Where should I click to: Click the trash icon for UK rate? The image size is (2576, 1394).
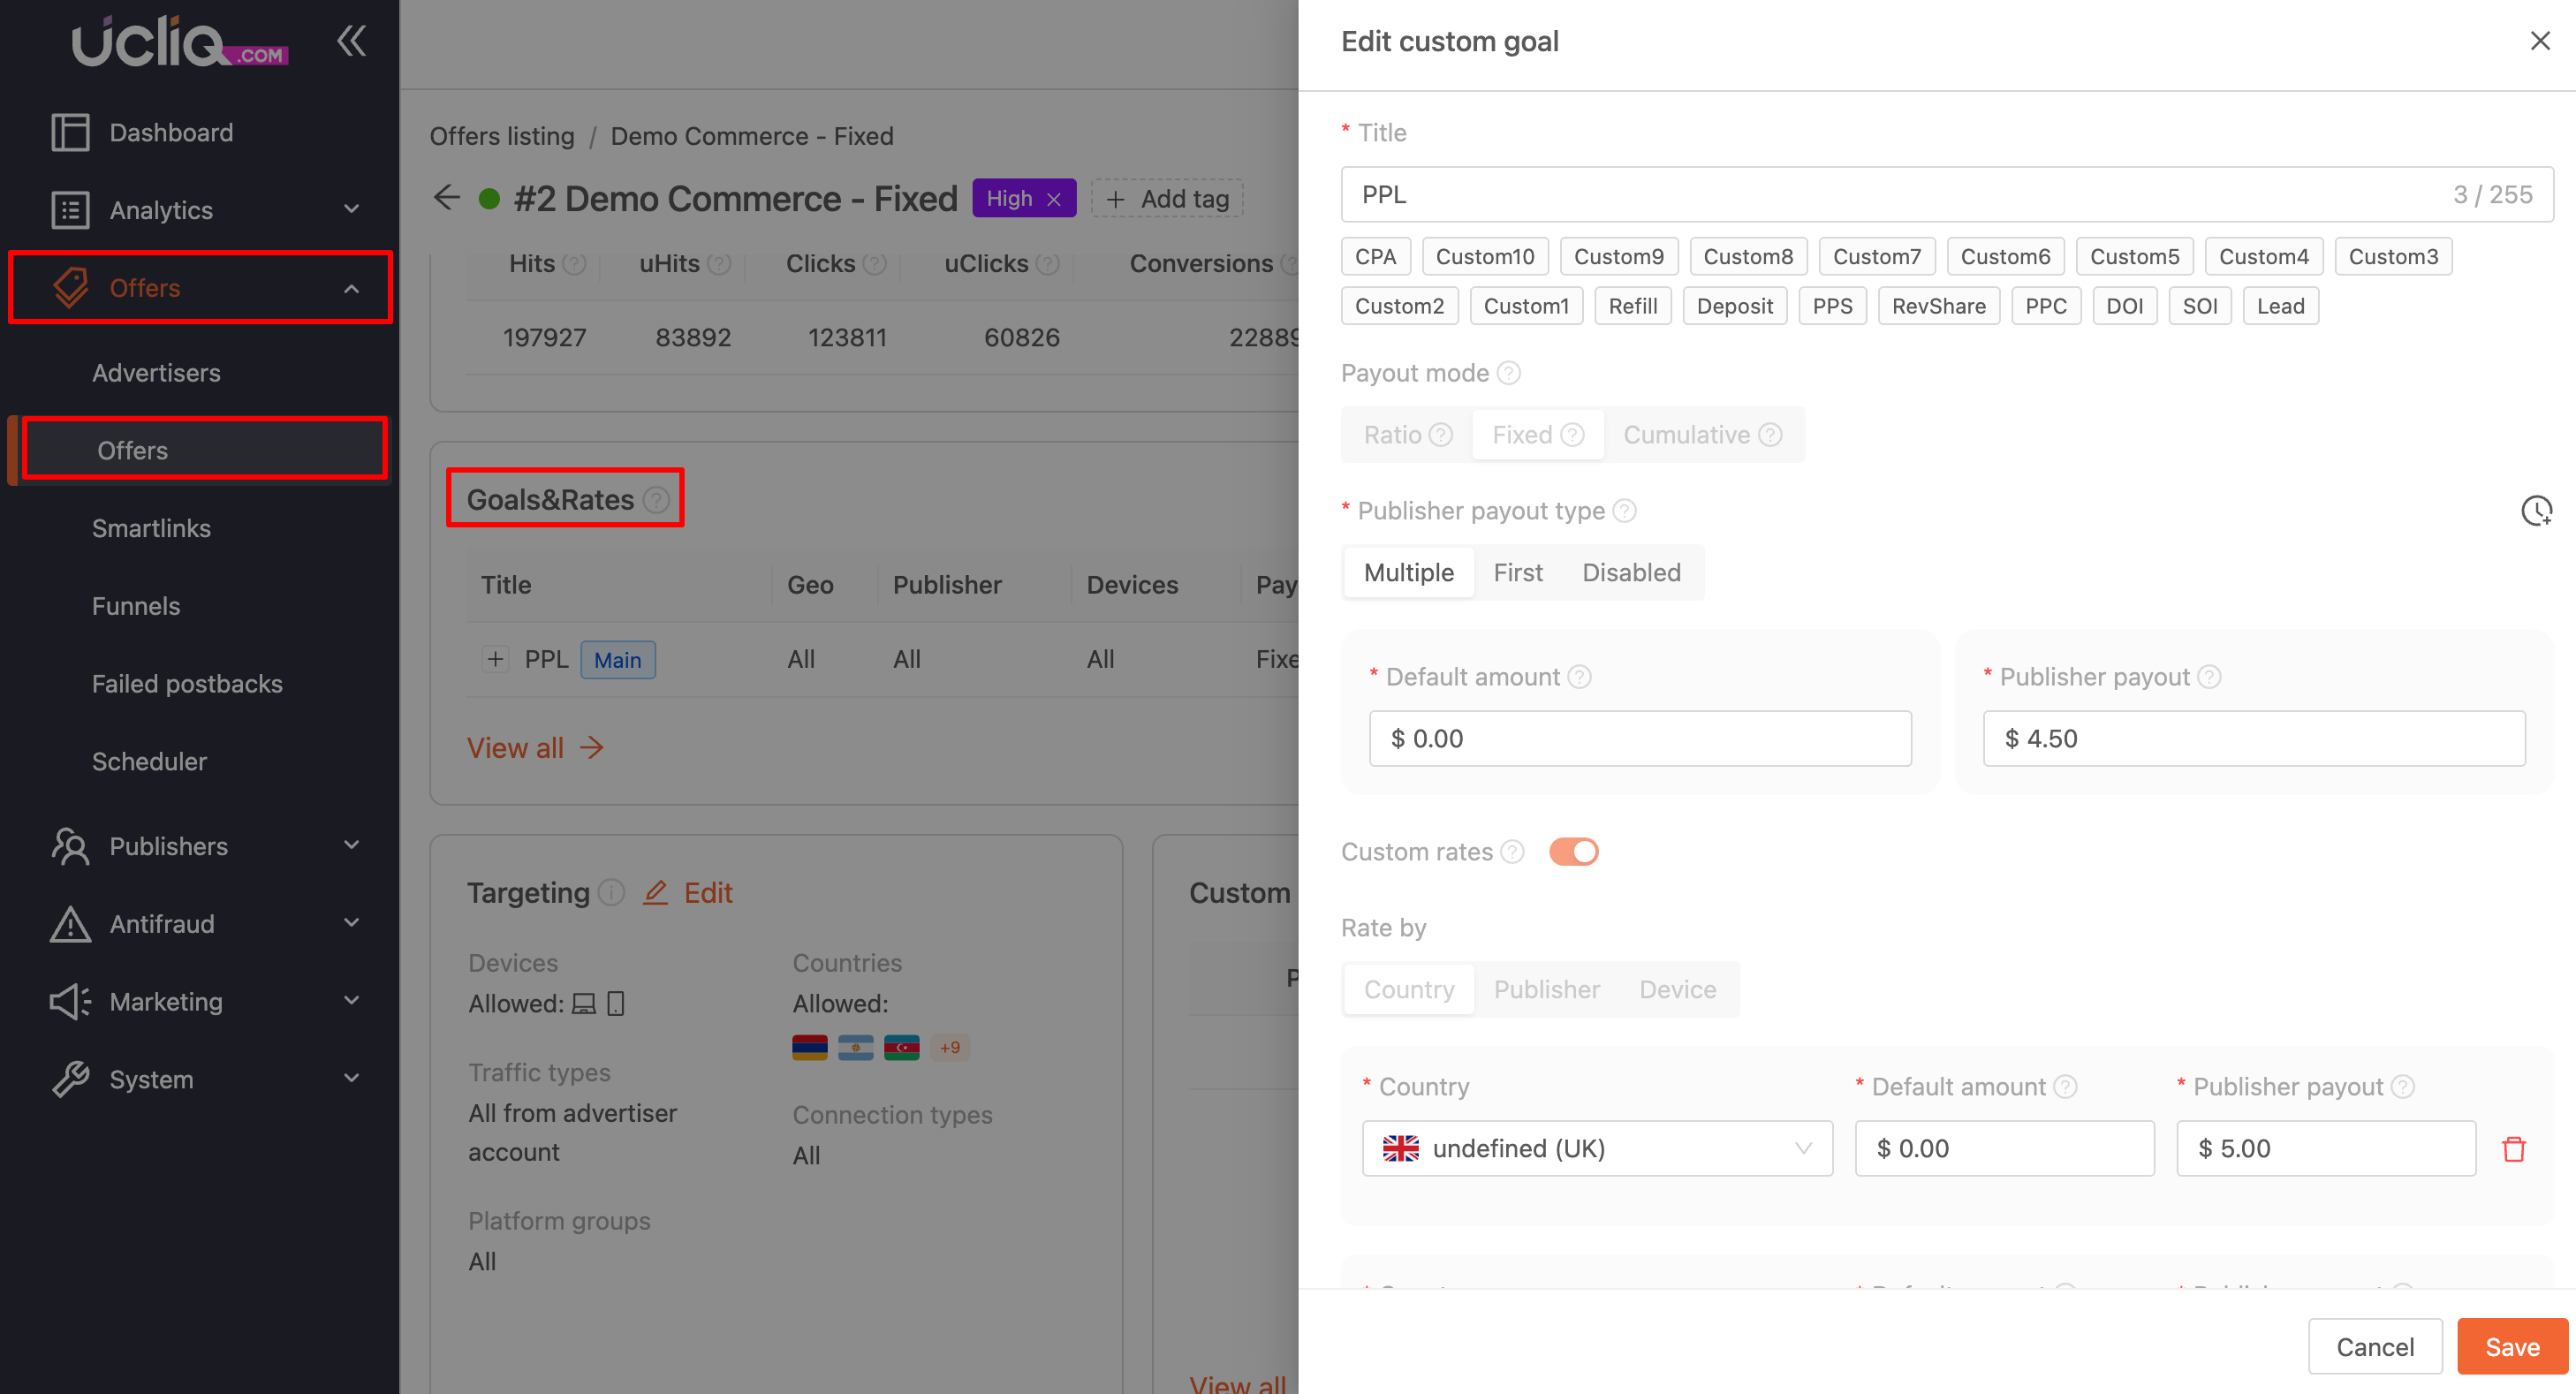click(2513, 1148)
